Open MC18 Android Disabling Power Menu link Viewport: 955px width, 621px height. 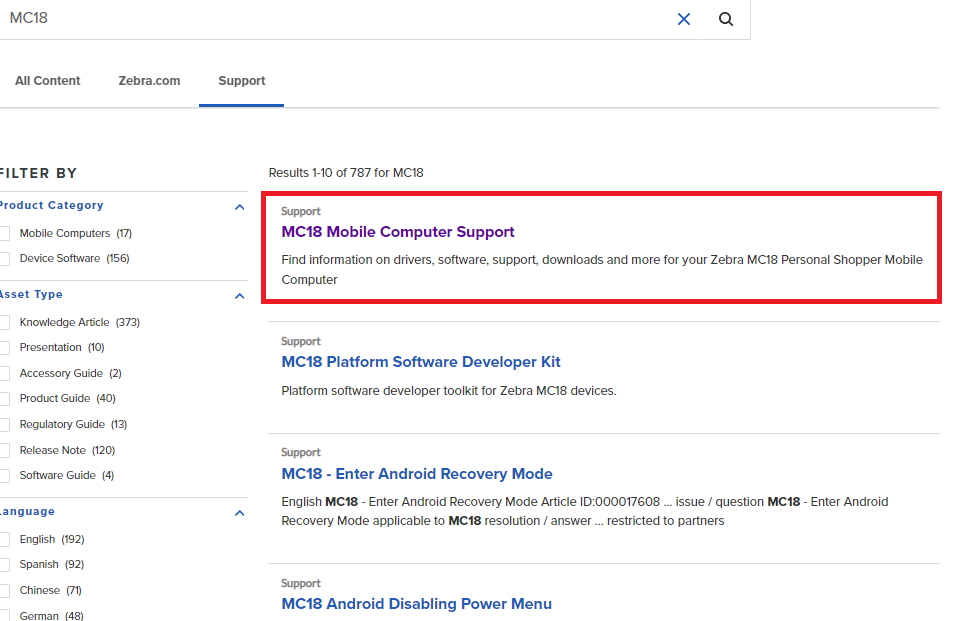(416, 604)
